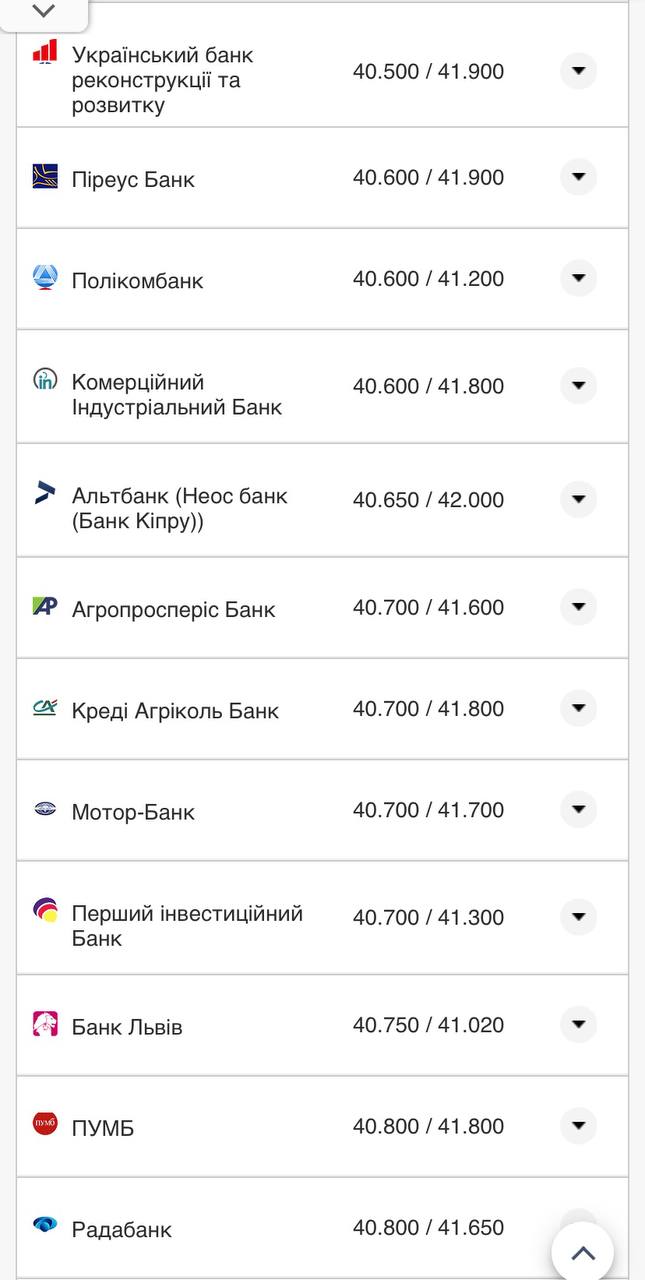Select the Альтбанк bird logo
The width and height of the screenshot is (645, 1280).
(x=44, y=492)
